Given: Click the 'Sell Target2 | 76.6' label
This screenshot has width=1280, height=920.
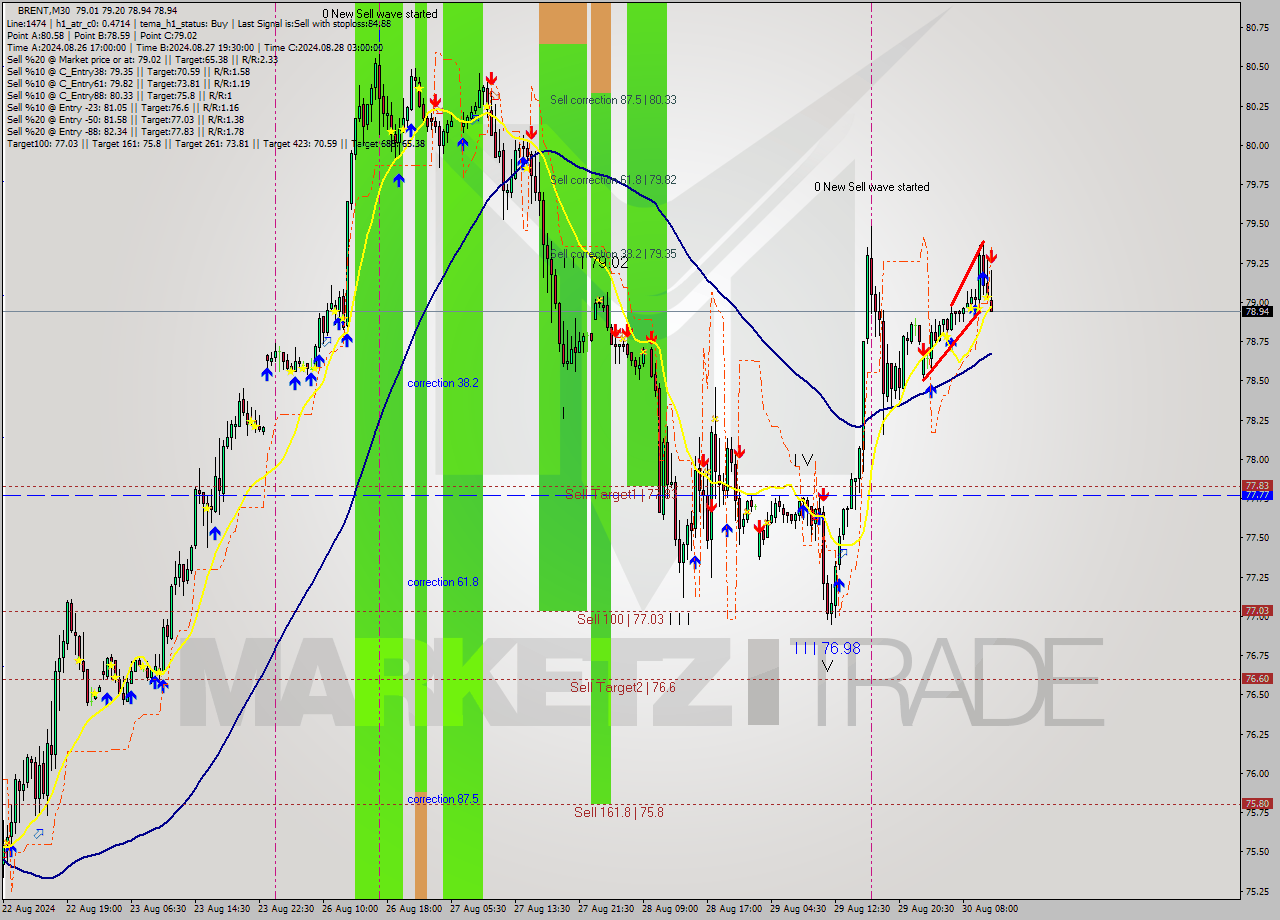Looking at the screenshot, I should (x=622, y=687).
